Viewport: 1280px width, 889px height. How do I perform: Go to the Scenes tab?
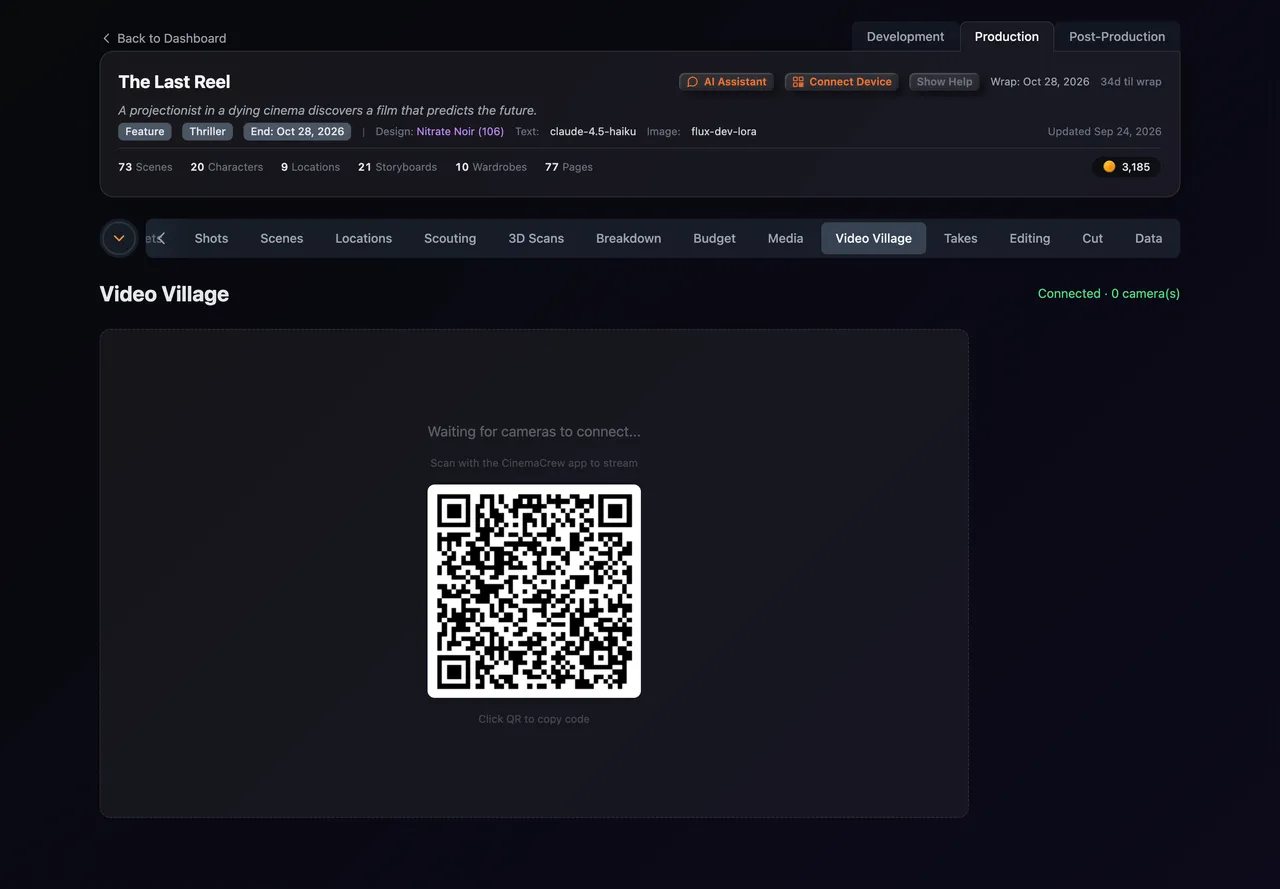pyautogui.click(x=282, y=238)
